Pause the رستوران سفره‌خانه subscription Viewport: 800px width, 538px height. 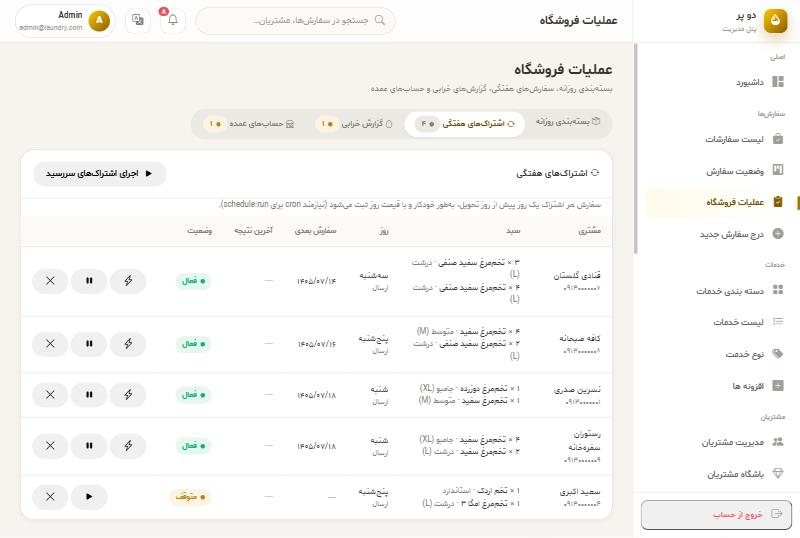[89, 446]
